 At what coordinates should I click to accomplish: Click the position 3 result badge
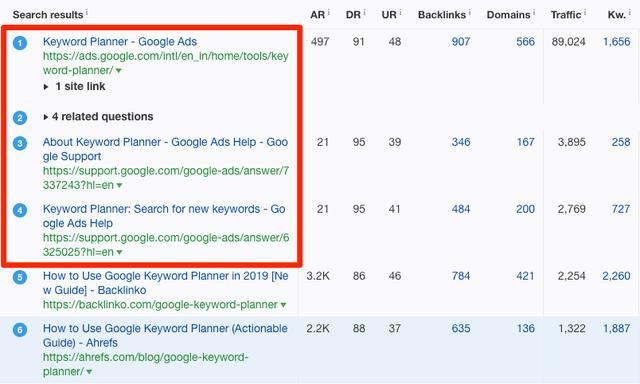20,143
